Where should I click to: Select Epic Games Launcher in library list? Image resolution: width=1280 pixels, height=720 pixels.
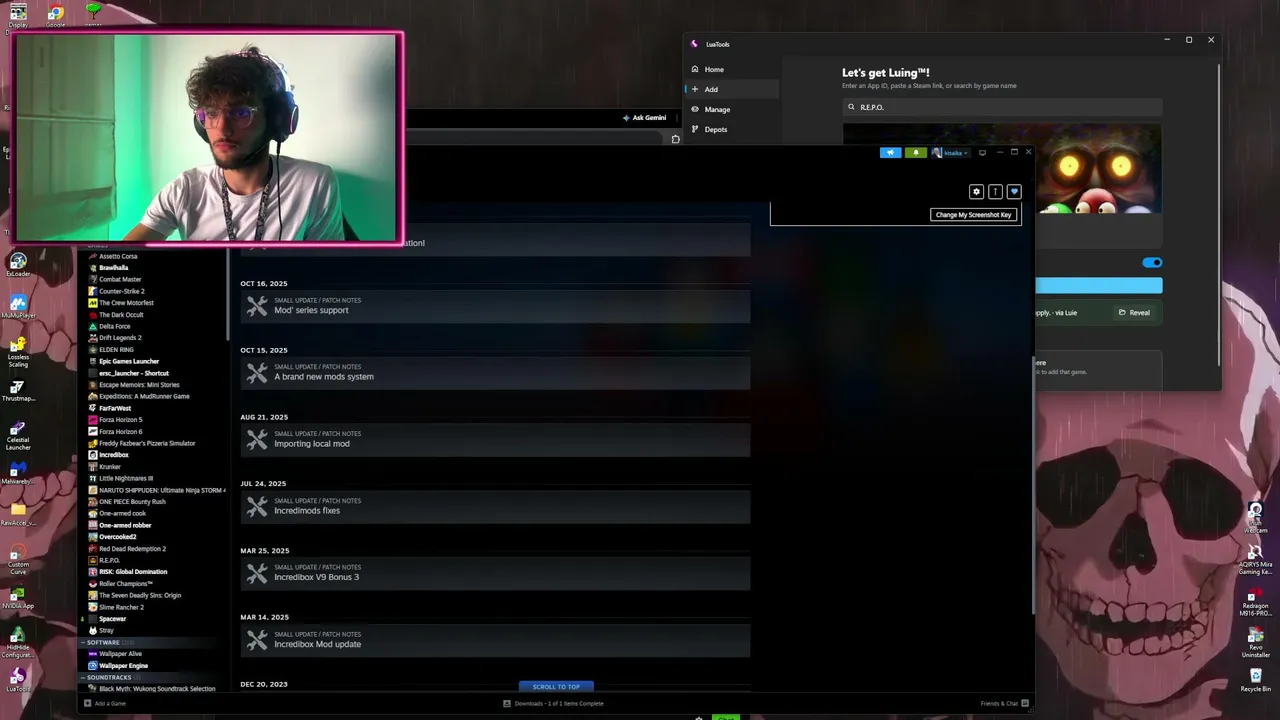tap(129, 361)
